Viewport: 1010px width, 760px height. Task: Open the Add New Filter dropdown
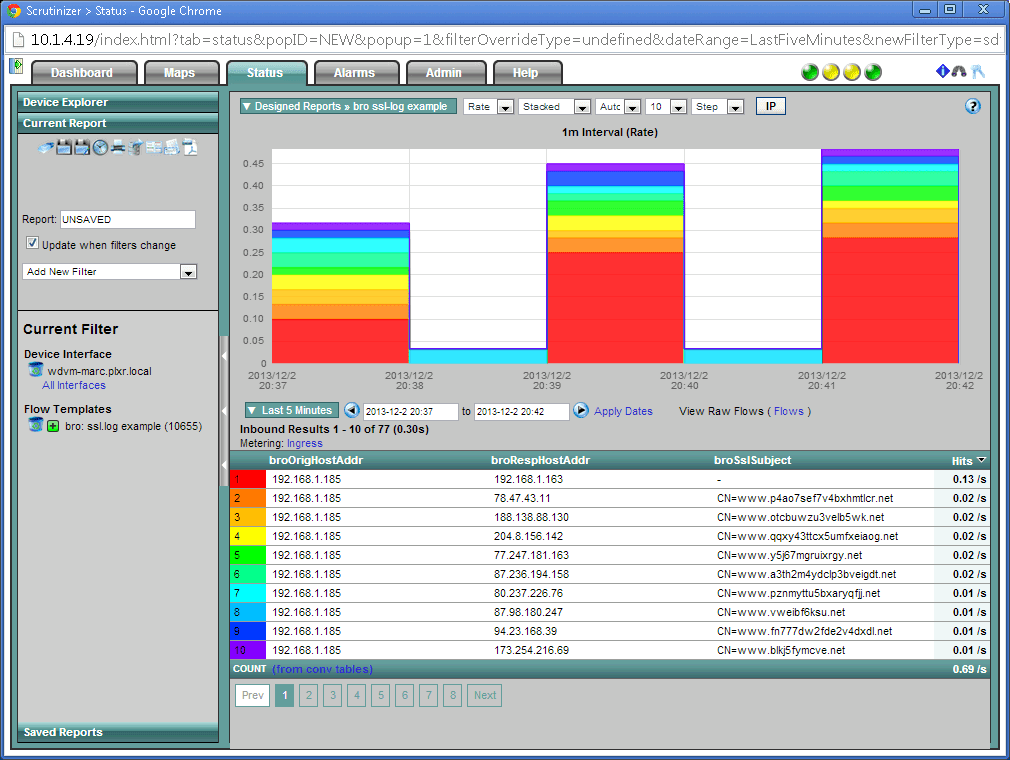coord(110,272)
